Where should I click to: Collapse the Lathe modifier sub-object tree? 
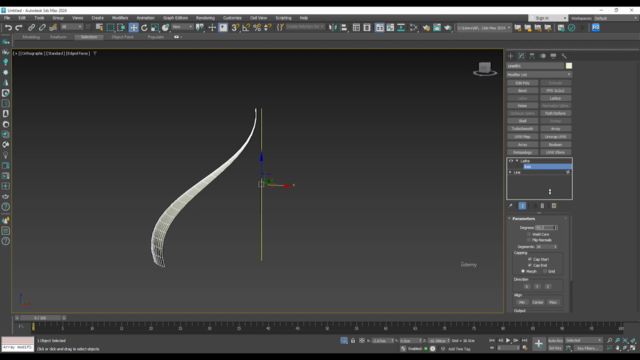(517, 161)
